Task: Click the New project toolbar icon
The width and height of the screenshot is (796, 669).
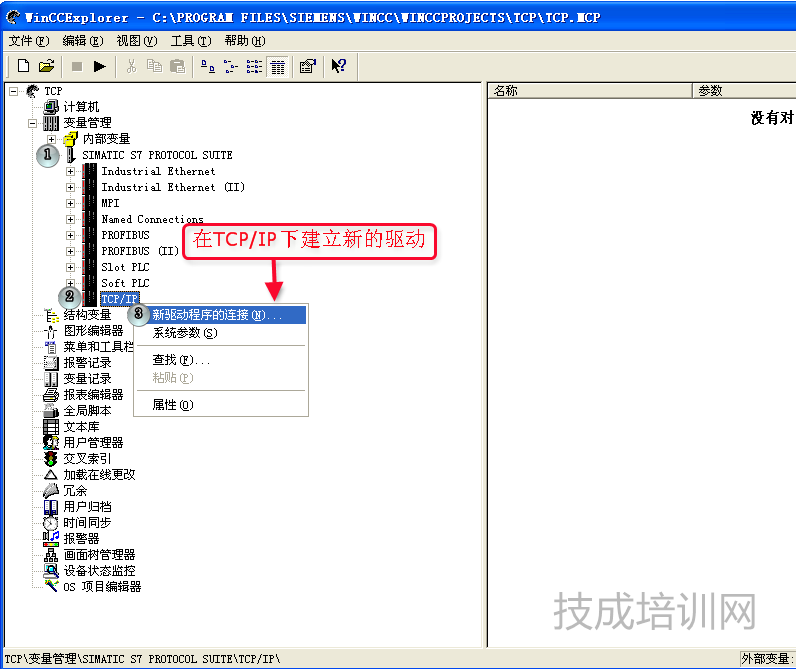Action: pos(23,66)
